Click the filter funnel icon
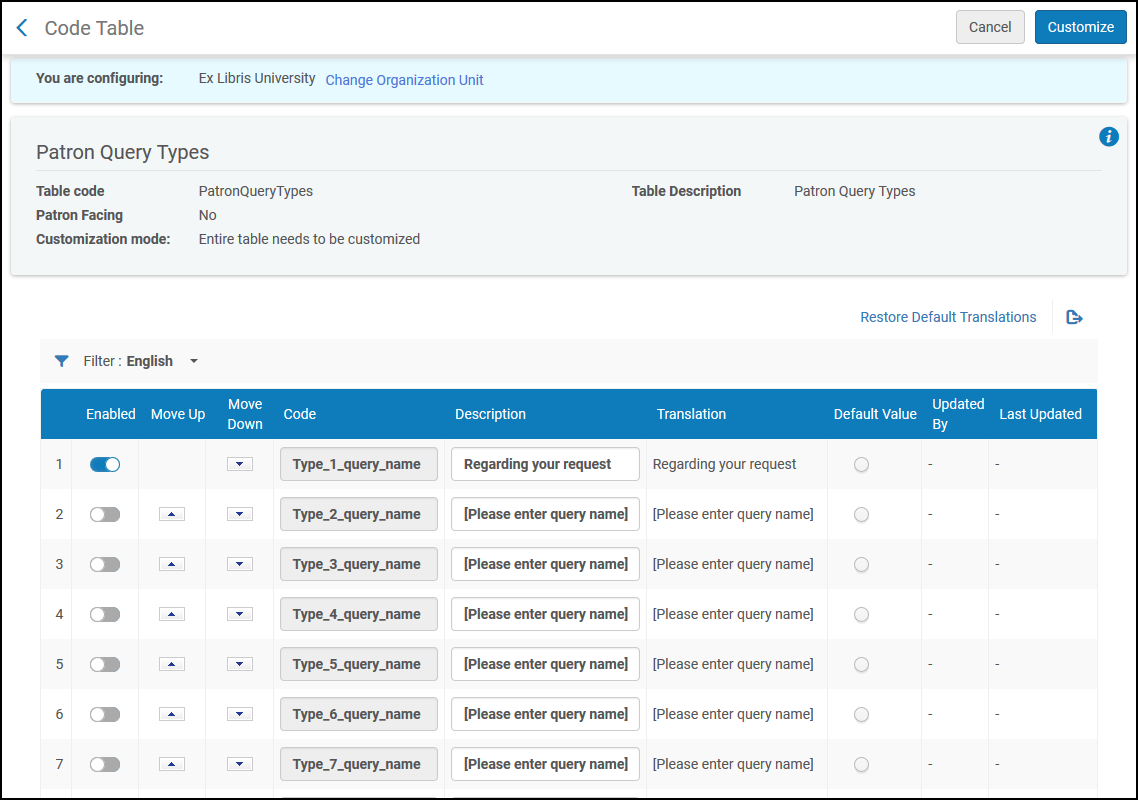Viewport: 1138px width, 800px height. [62, 361]
